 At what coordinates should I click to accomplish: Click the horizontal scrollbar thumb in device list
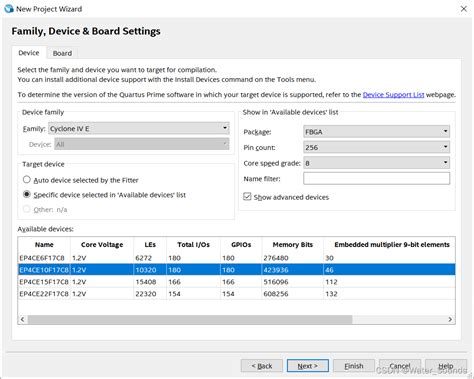coord(190,319)
